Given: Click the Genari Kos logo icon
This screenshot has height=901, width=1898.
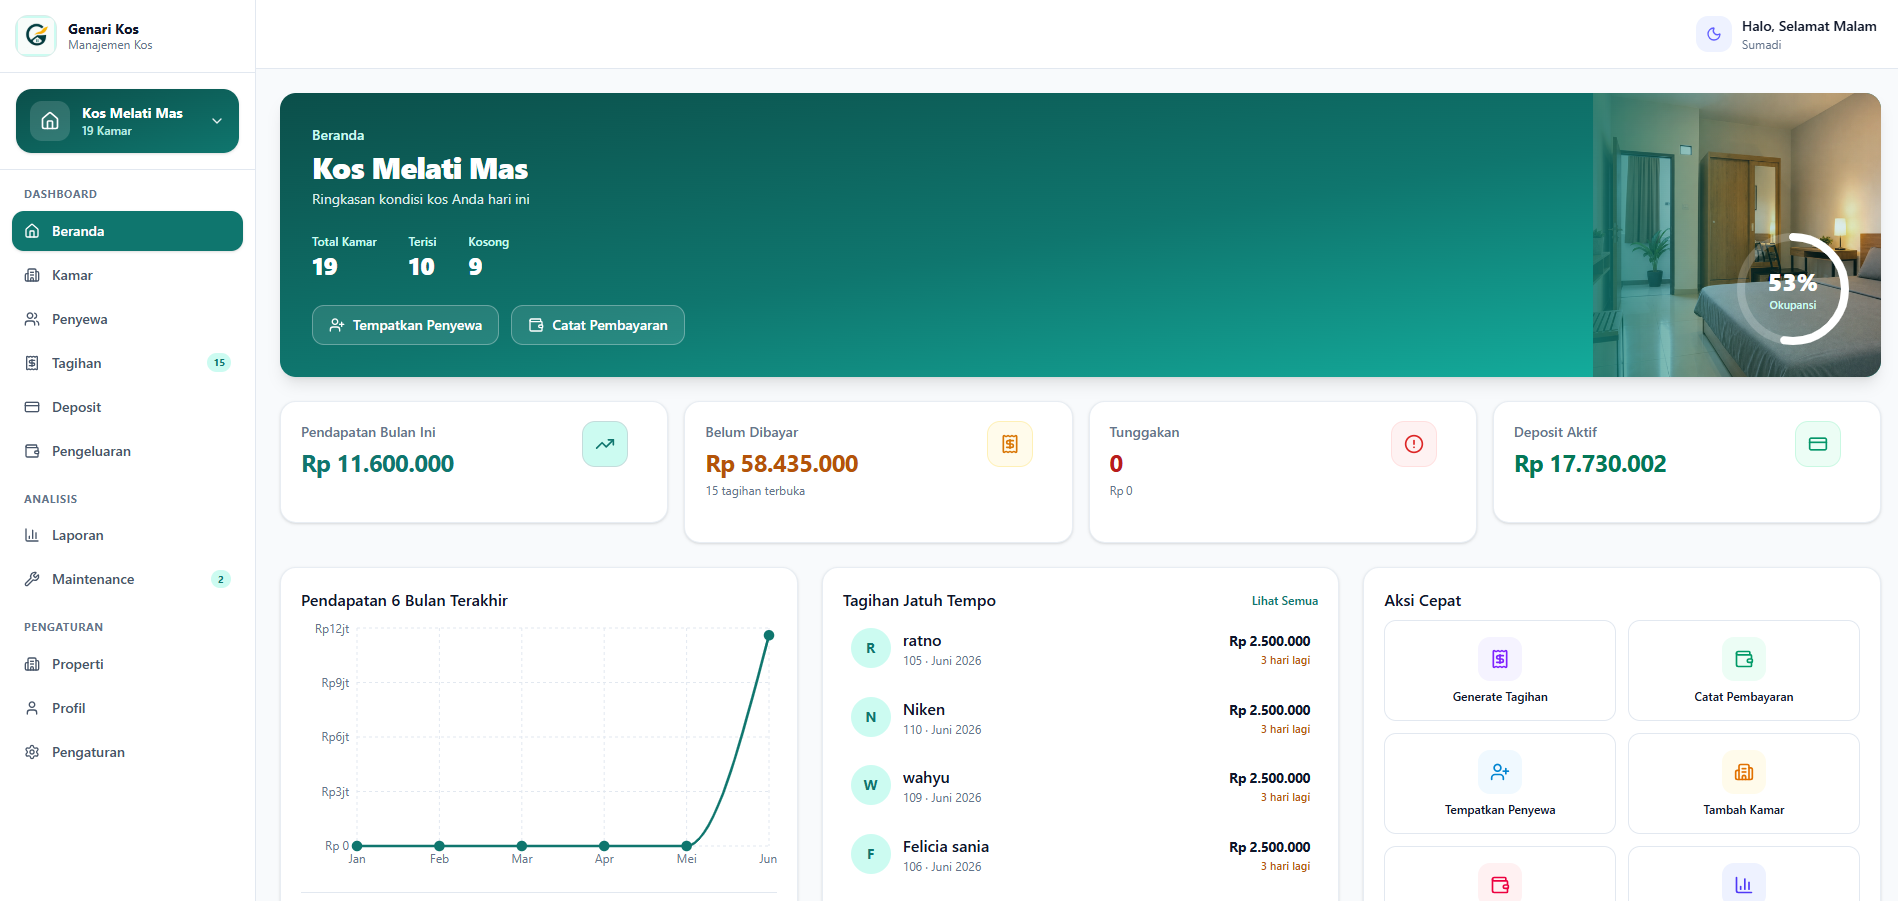Looking at the screenshot, I should (x=36, y=36).
